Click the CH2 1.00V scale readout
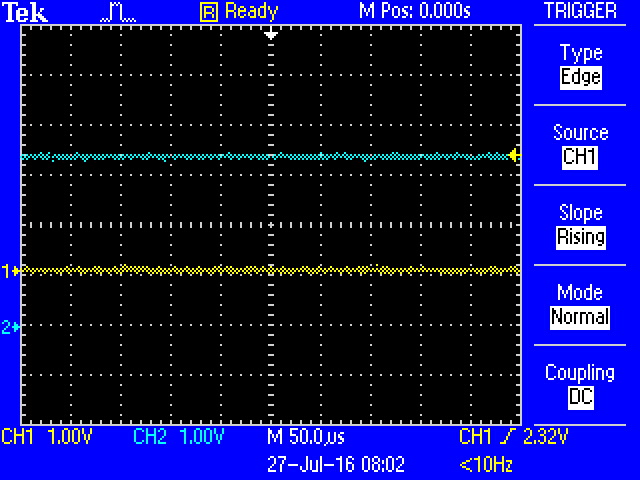The image size is (640, 480). (x=179, y=436)
